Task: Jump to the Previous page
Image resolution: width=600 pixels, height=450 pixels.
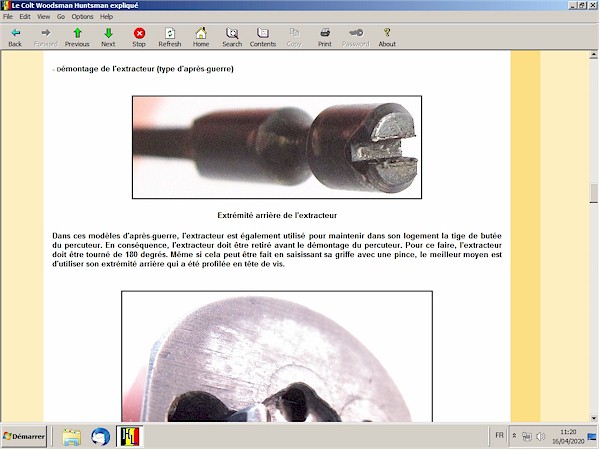Action: 77,37
